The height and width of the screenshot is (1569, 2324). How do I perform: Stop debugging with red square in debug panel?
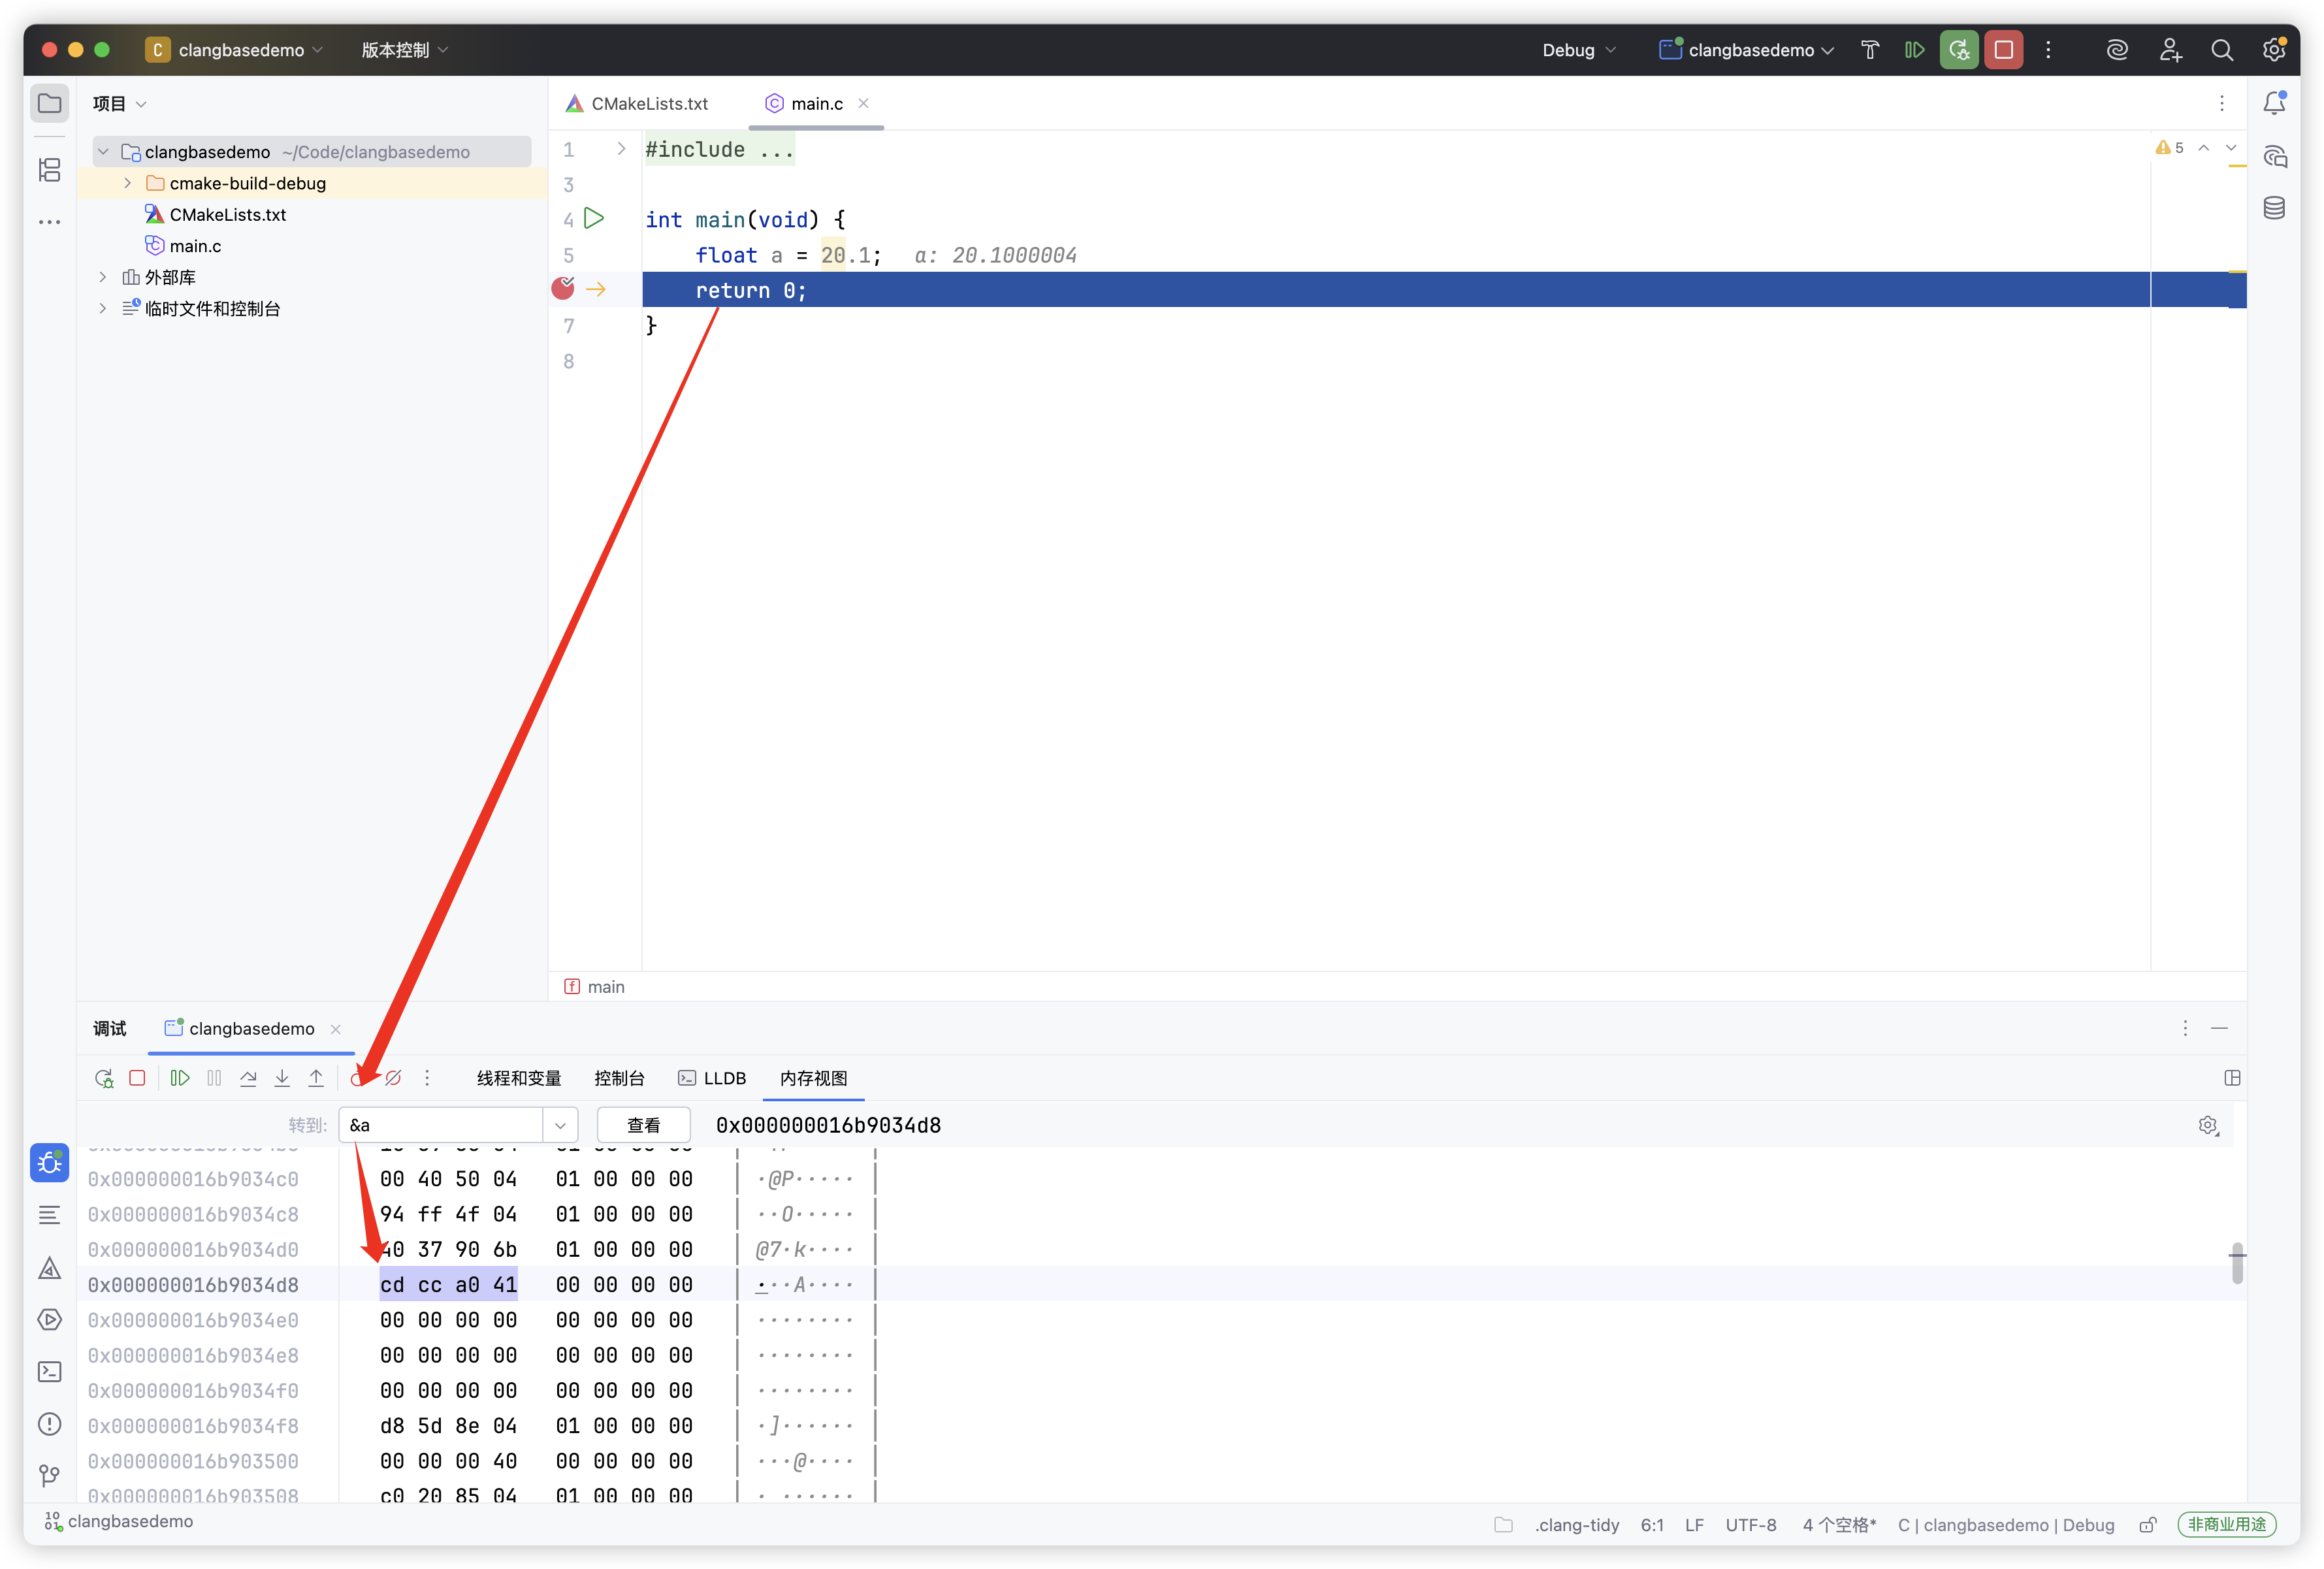coord(138,1078)
